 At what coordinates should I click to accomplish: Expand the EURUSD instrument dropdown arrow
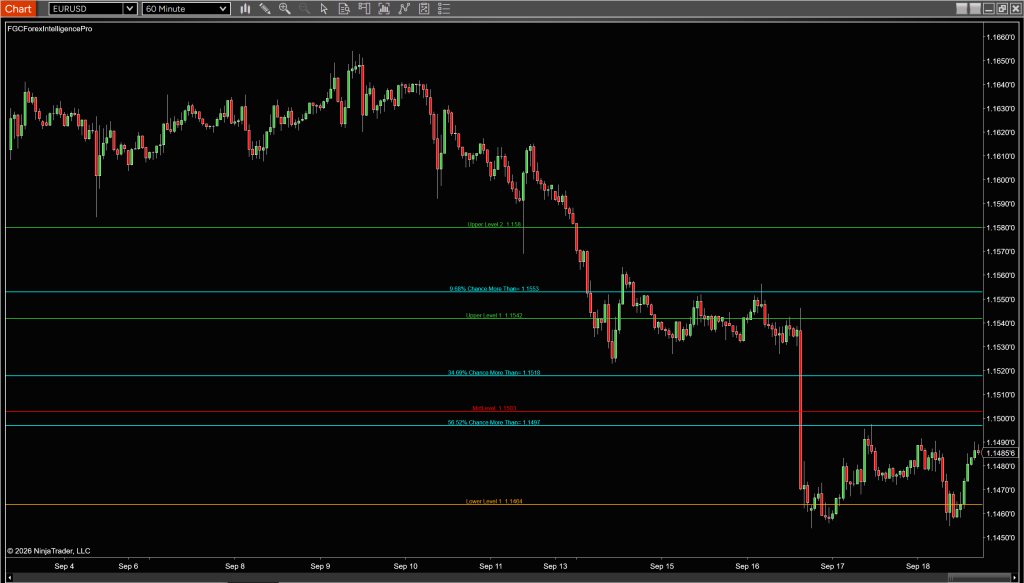coord(129,8)
